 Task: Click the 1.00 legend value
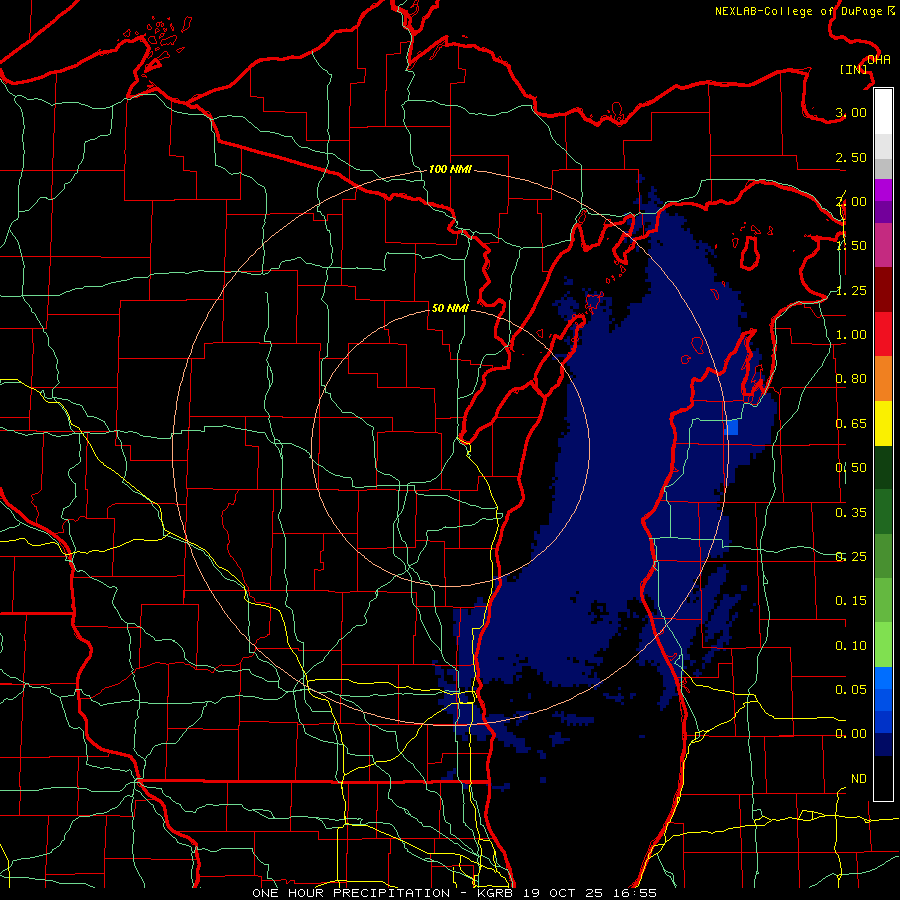851,335
